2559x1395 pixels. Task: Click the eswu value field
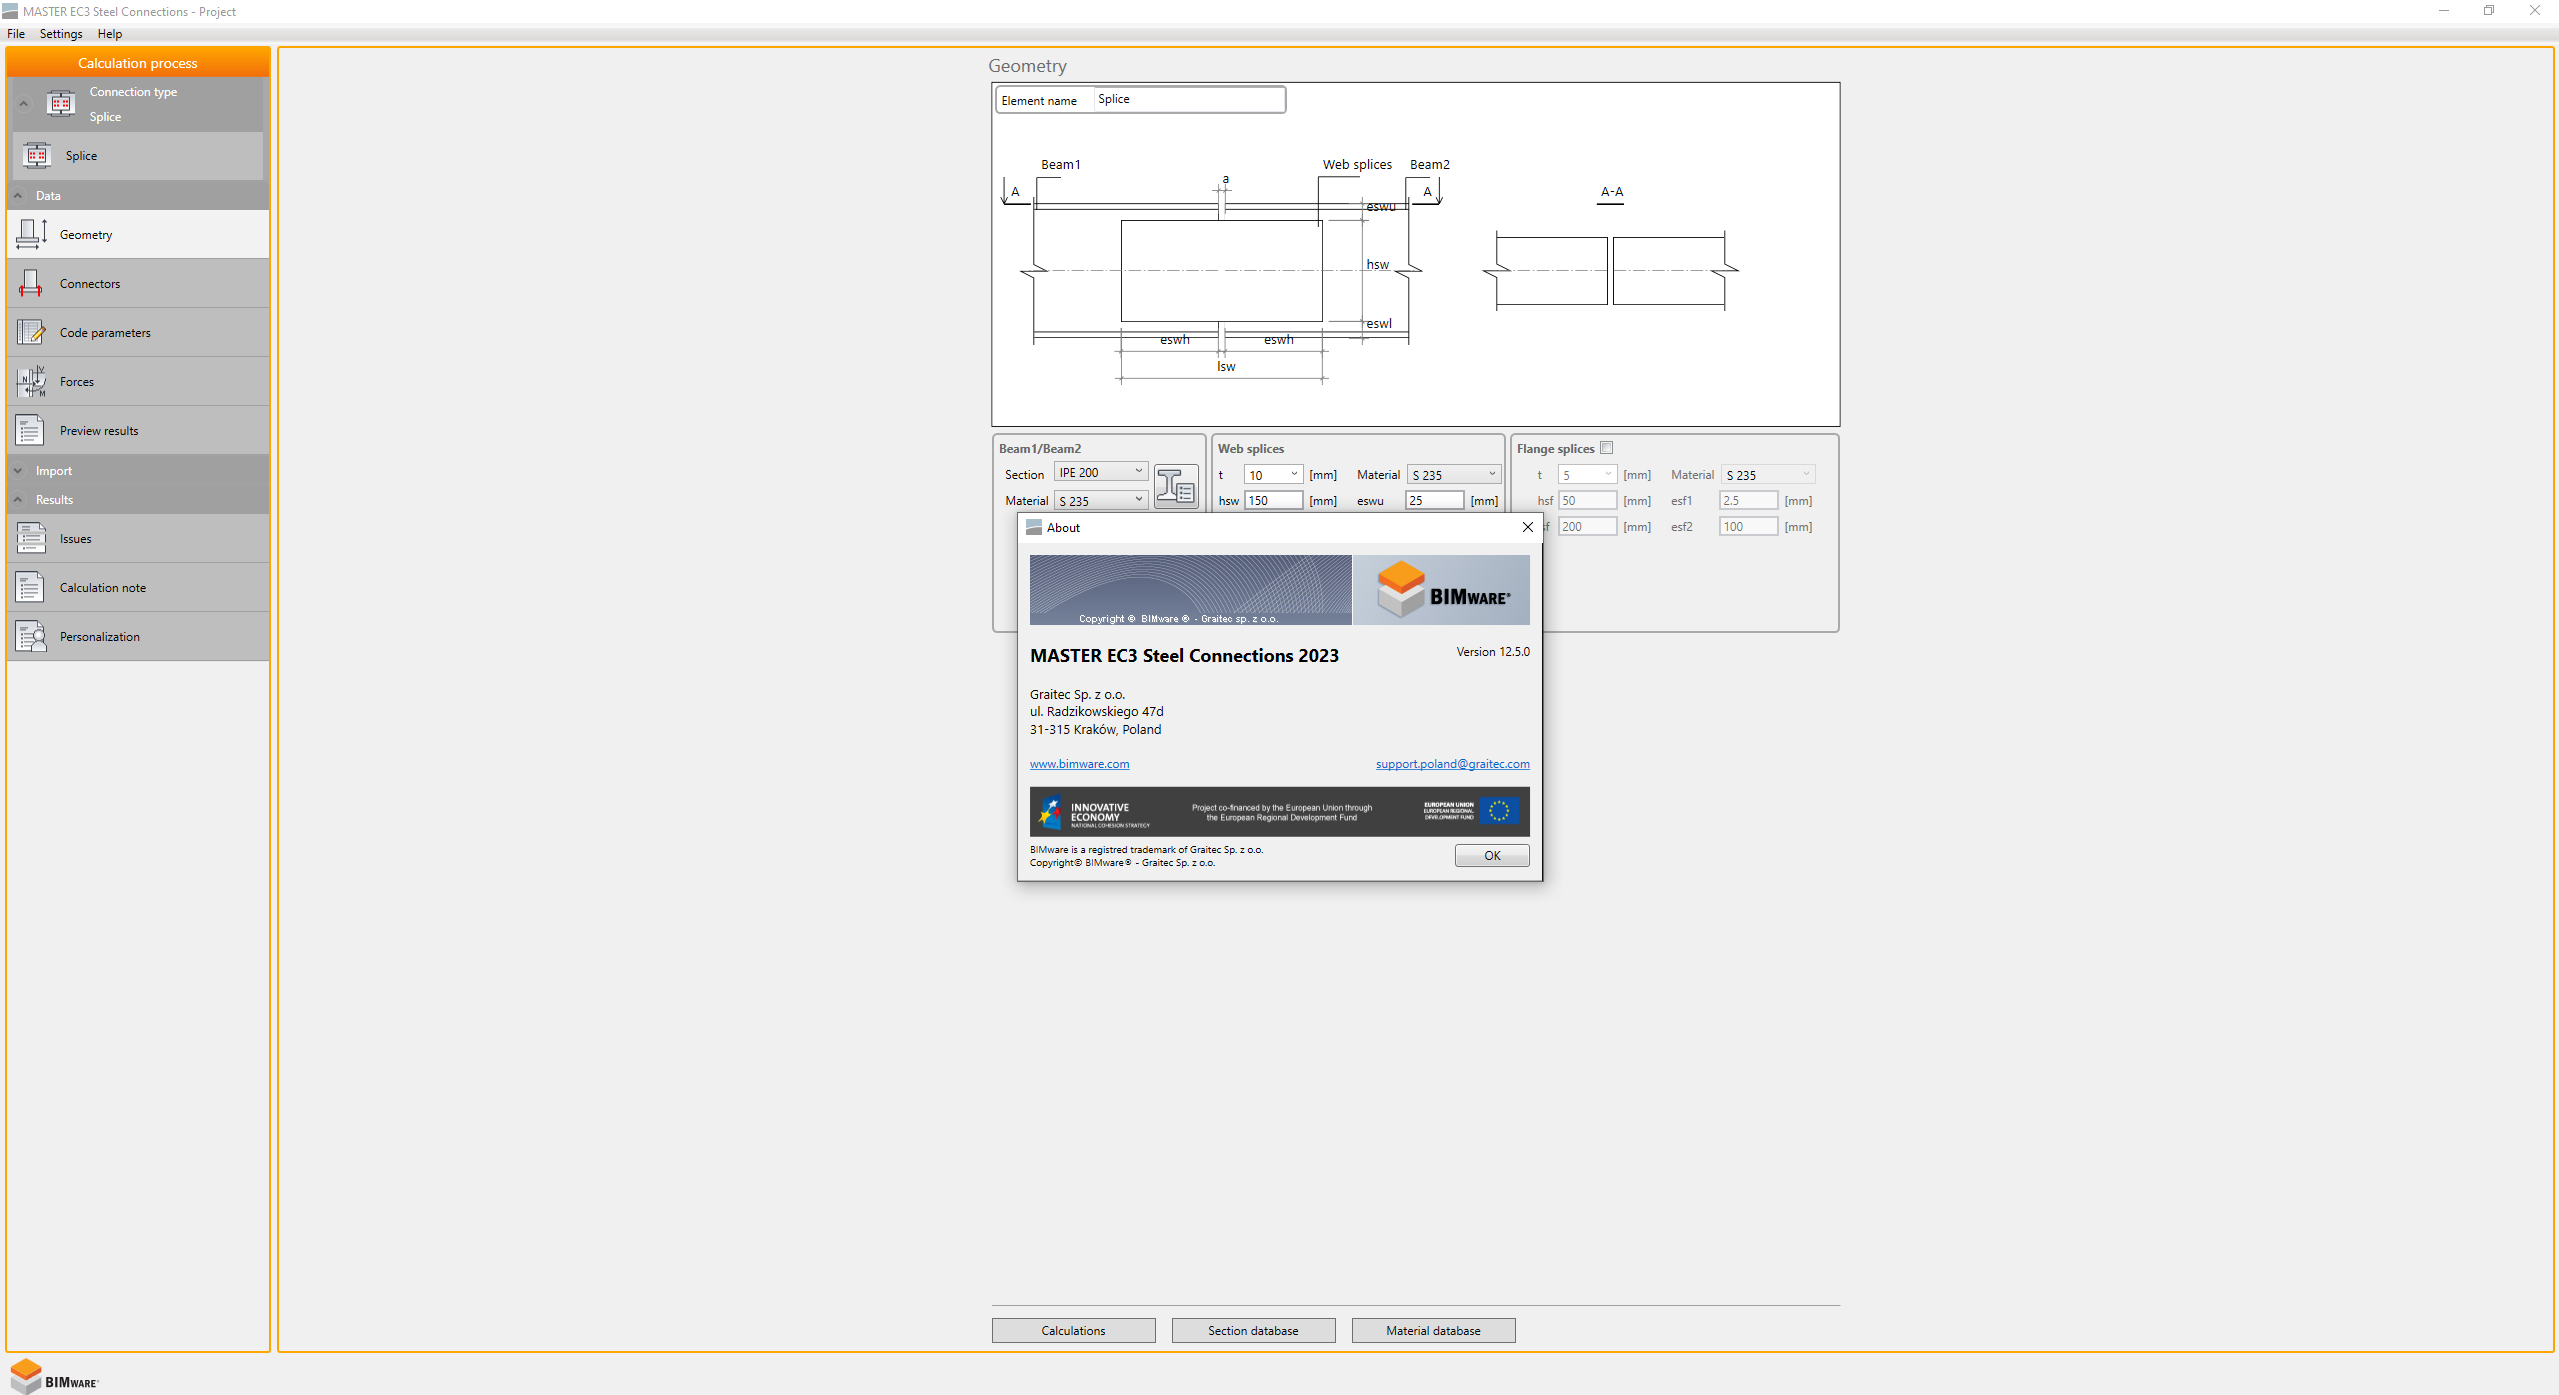tap(1435, 501)
